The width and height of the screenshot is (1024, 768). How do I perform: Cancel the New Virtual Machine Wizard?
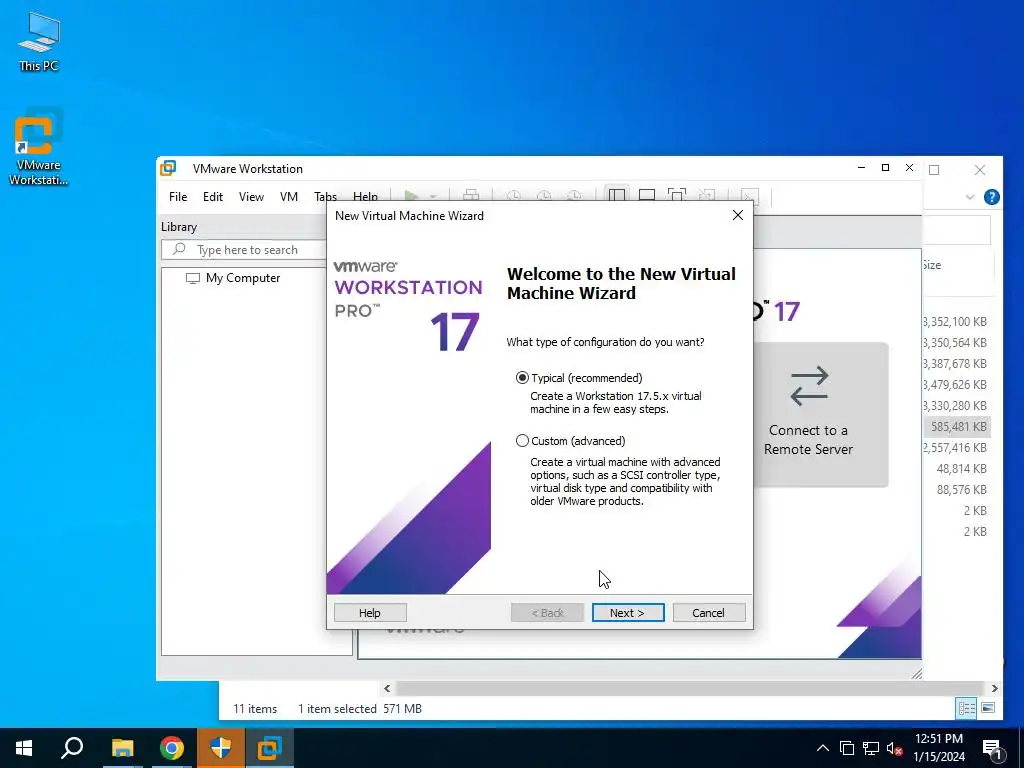(x=709, y=613)
